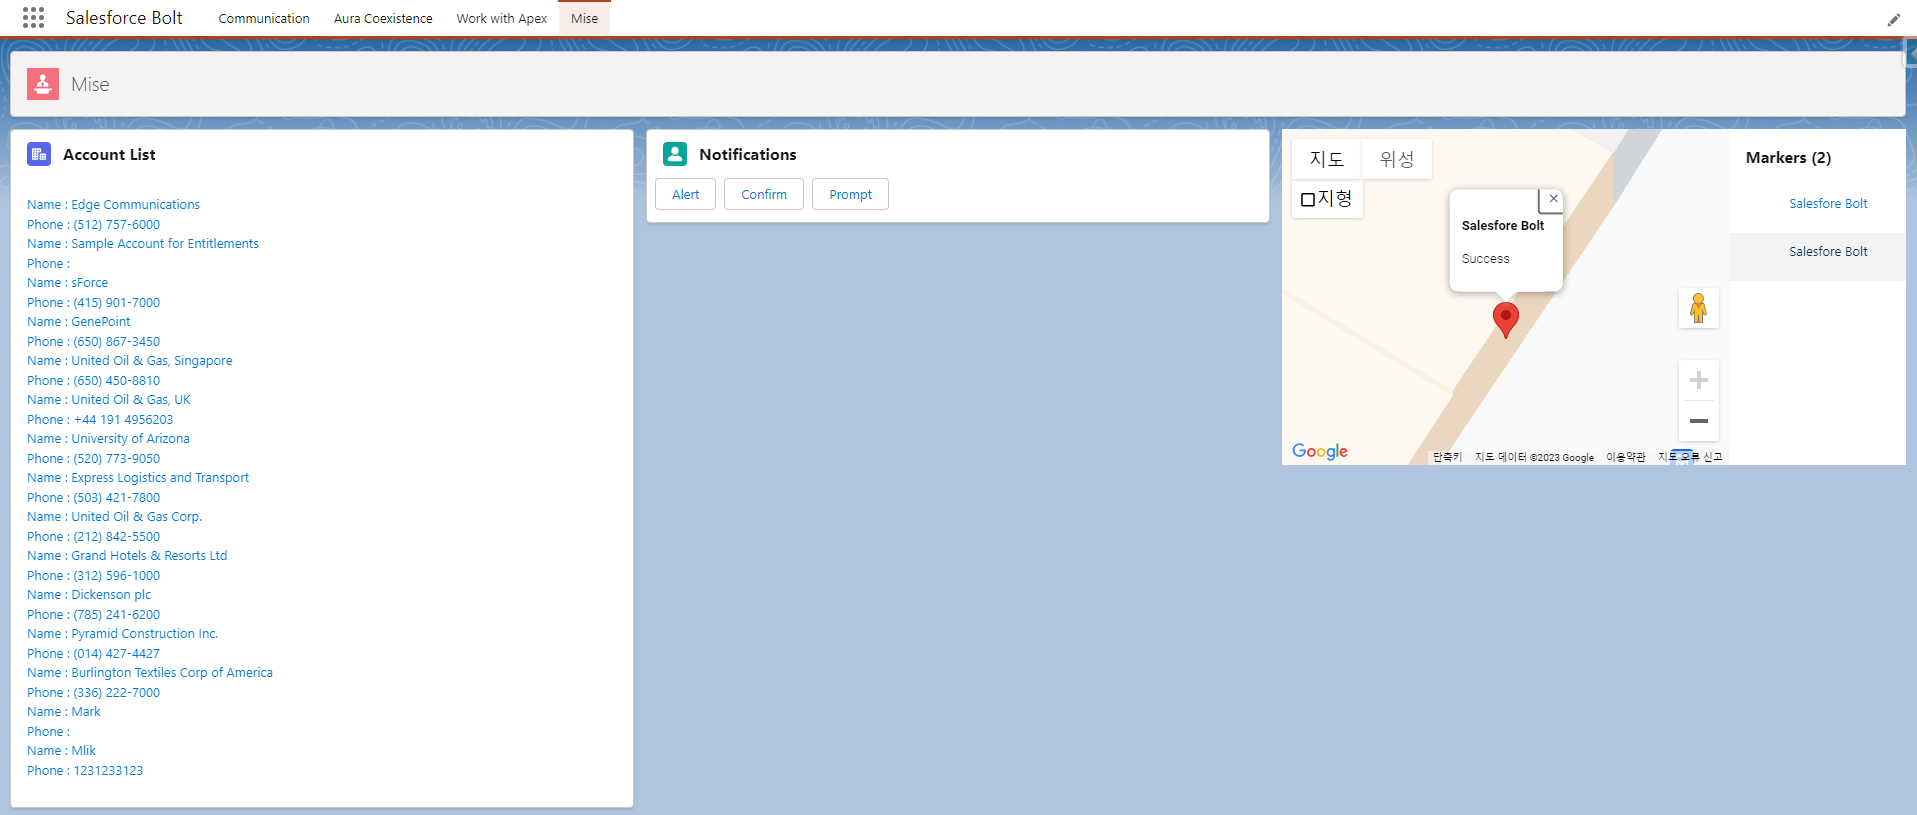Open Street View pegman on map

(x=1698, y=308)
